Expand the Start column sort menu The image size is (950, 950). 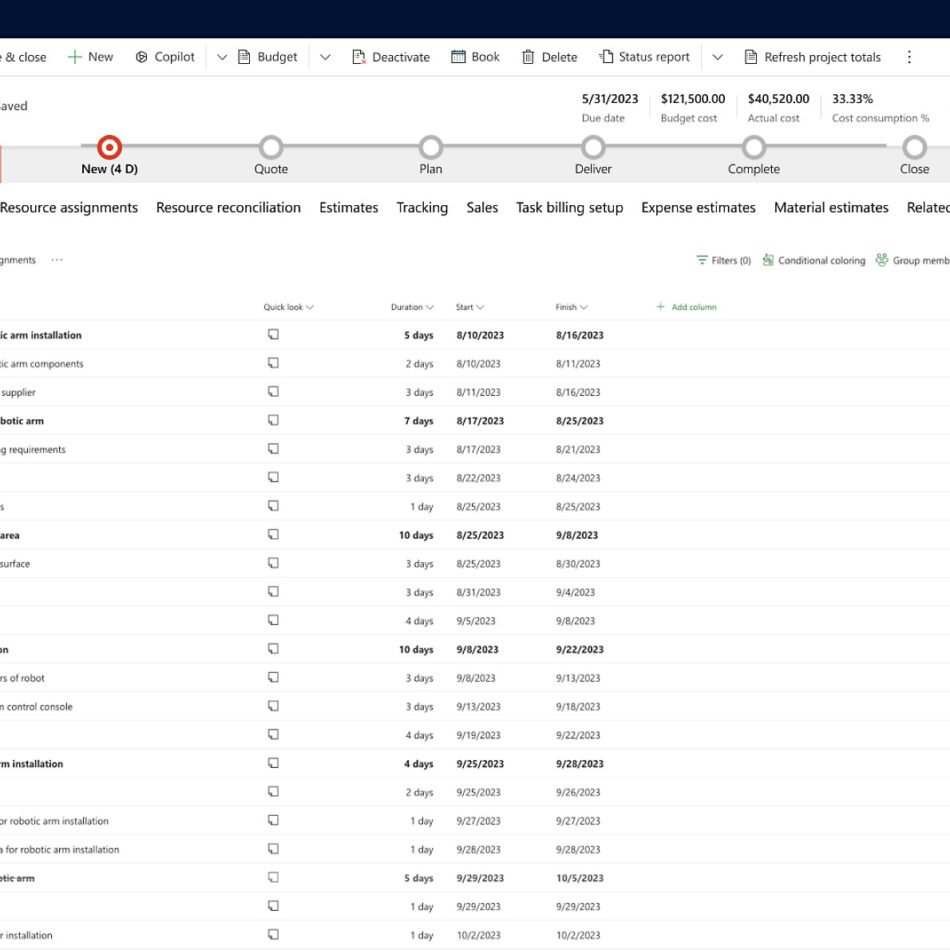tap(470, 307)
